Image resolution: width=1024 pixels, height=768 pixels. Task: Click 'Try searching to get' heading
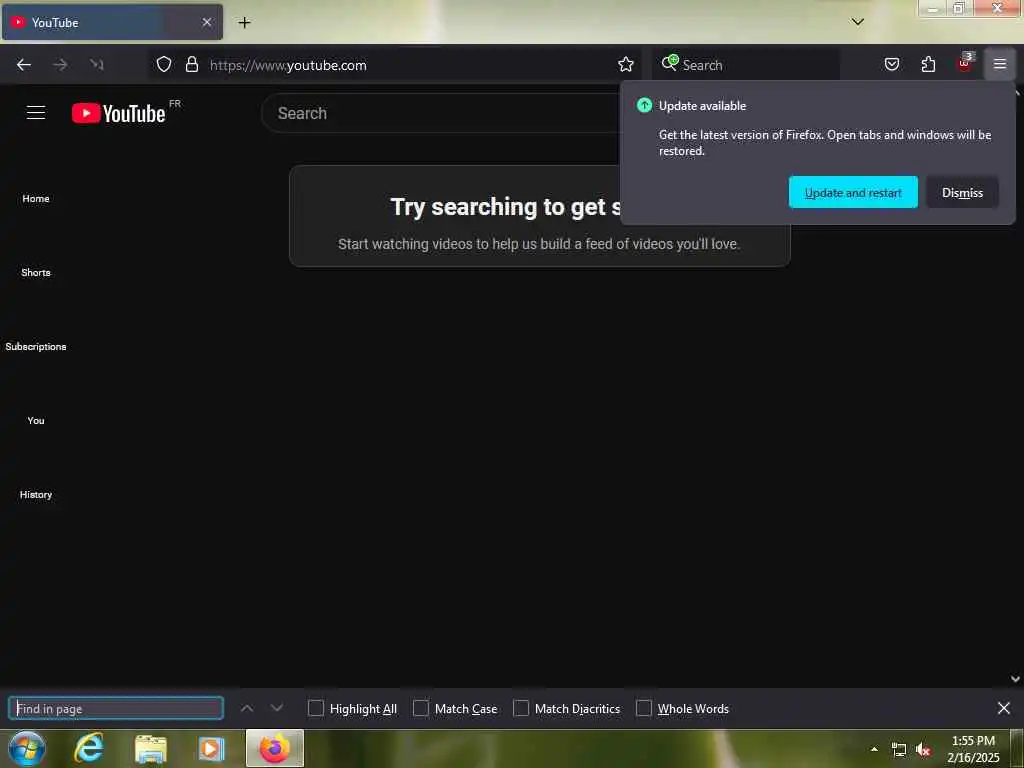click(x=505, y=206)
